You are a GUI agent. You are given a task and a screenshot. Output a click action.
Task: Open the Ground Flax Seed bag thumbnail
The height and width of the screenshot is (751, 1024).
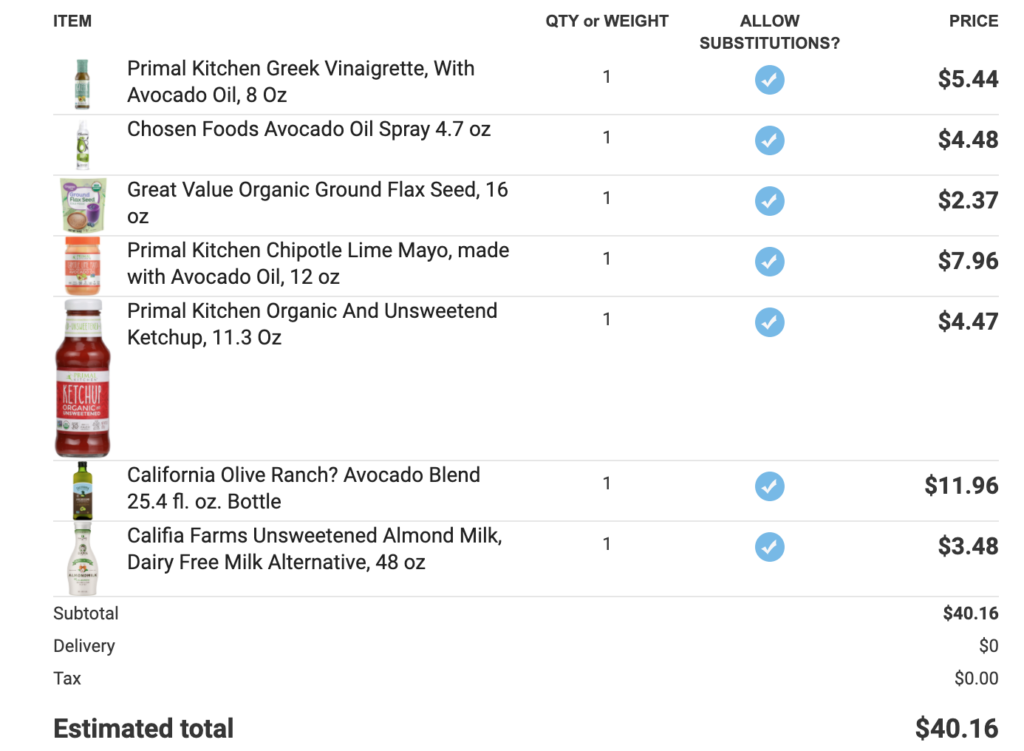tap(83, 205)
